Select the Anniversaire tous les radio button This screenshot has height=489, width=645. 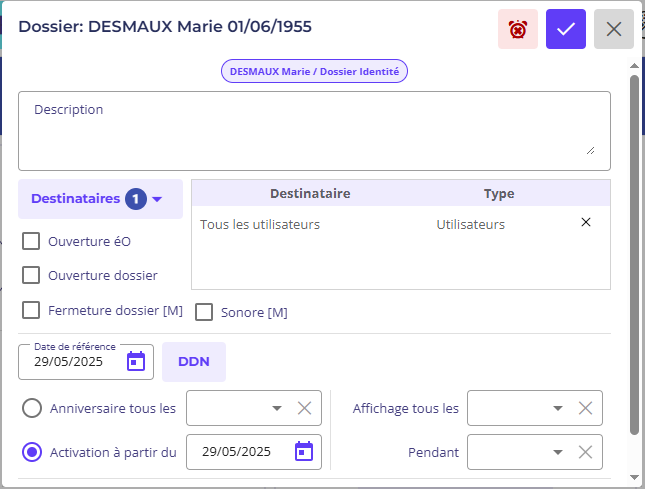[32, 408]
